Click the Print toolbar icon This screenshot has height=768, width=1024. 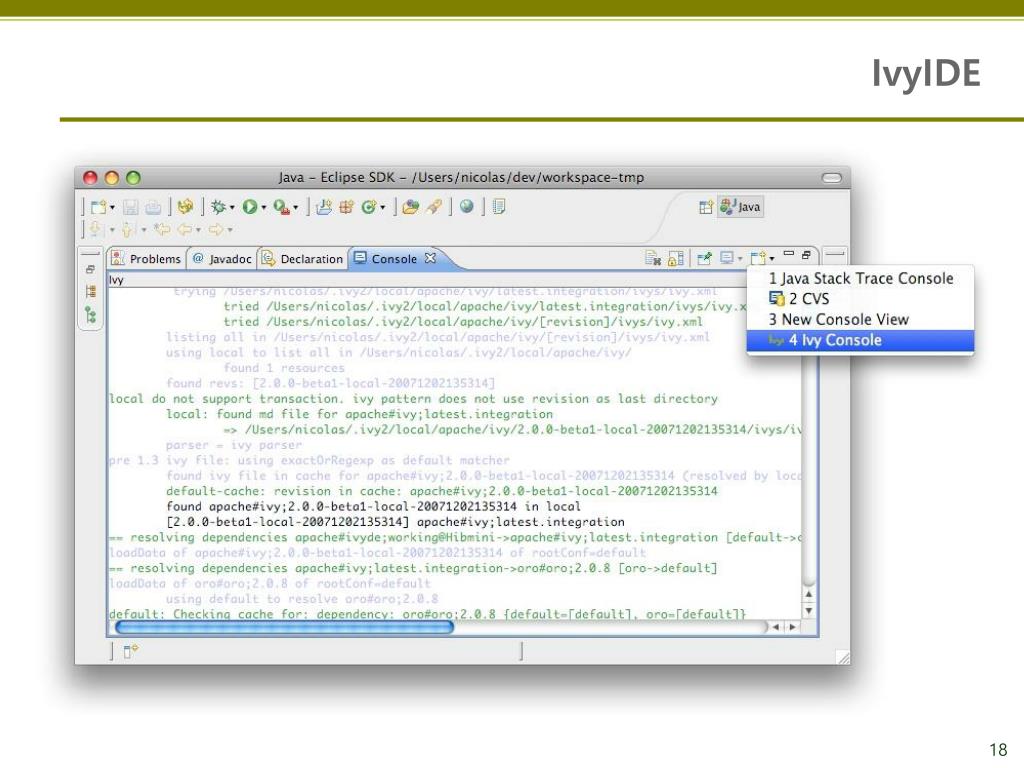coord(153,207)
